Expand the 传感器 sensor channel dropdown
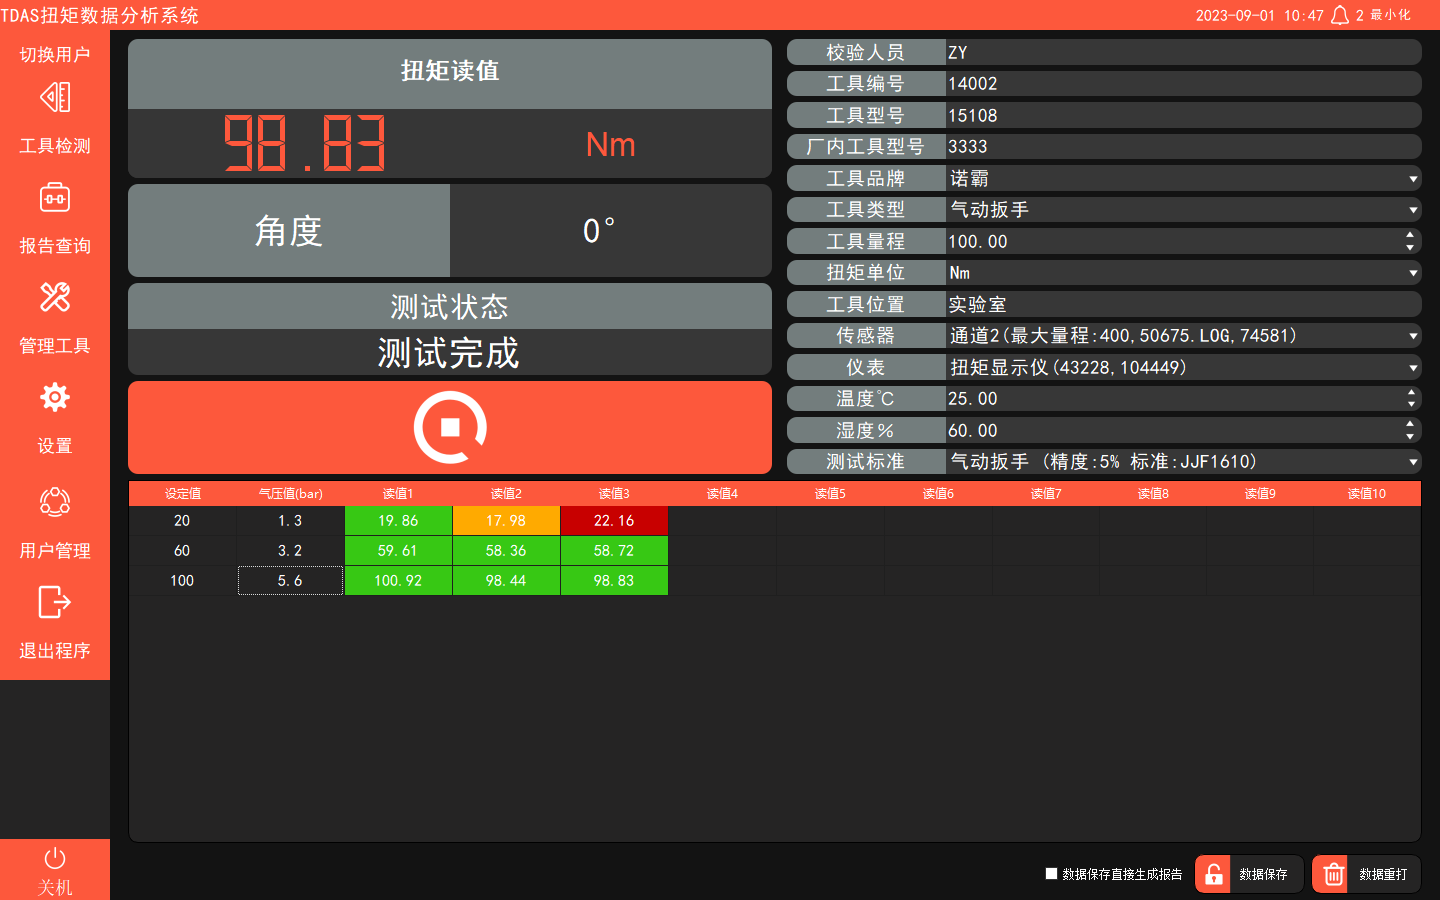Viewport: 1440px width, 900px height. click(x=1413, y=335)
